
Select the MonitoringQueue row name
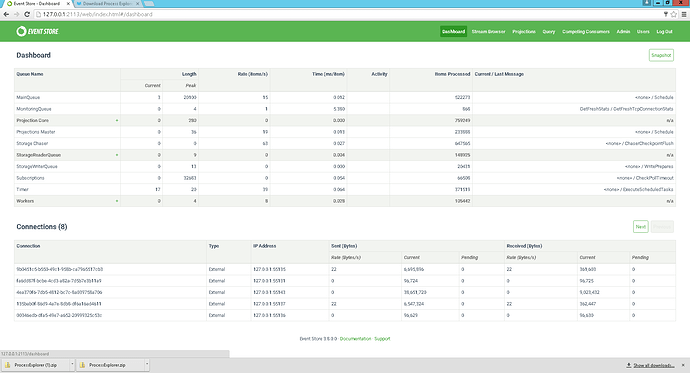coord(34,109)
